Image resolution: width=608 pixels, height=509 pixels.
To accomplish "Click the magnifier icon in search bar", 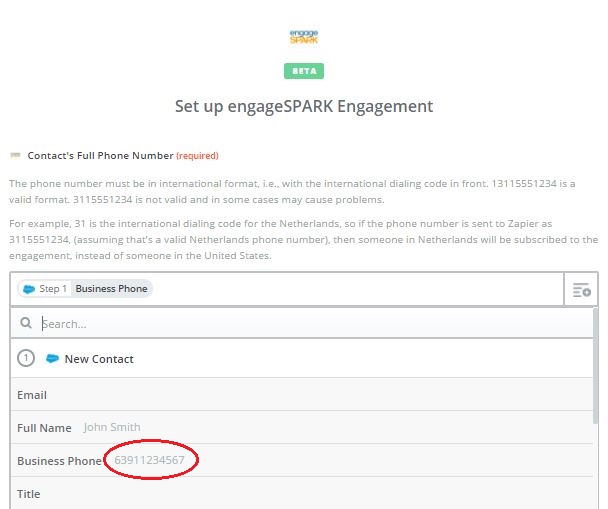I will [26, 323].
